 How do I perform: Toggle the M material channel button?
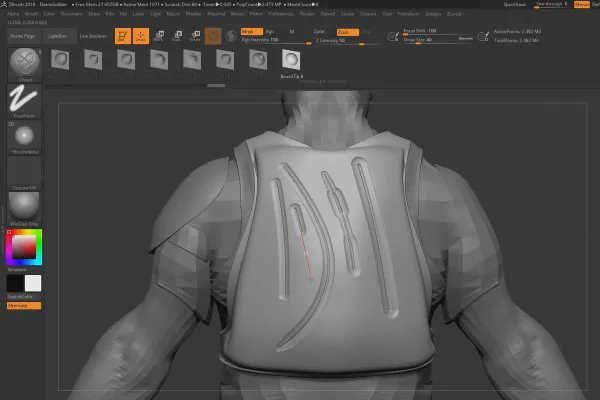point(292,32)
